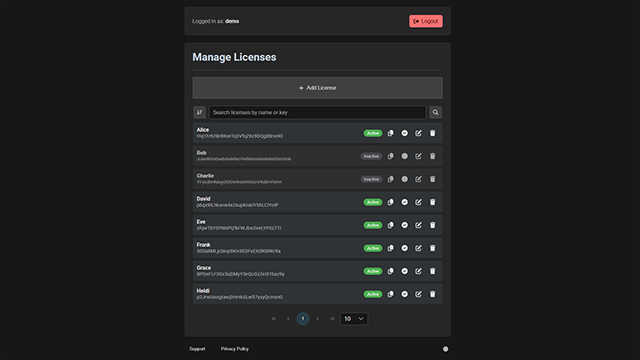Select the name Grace

tap(204, 268)
